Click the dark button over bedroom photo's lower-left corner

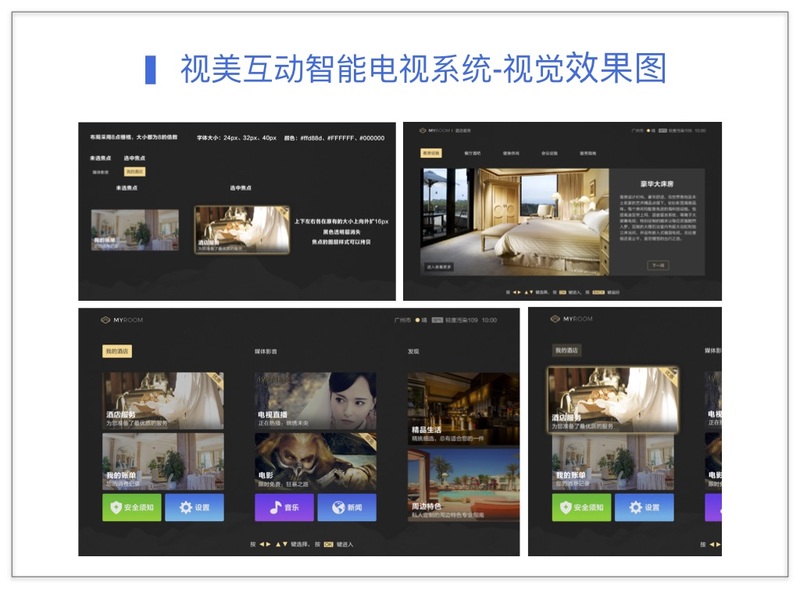(x=439, y=267)
